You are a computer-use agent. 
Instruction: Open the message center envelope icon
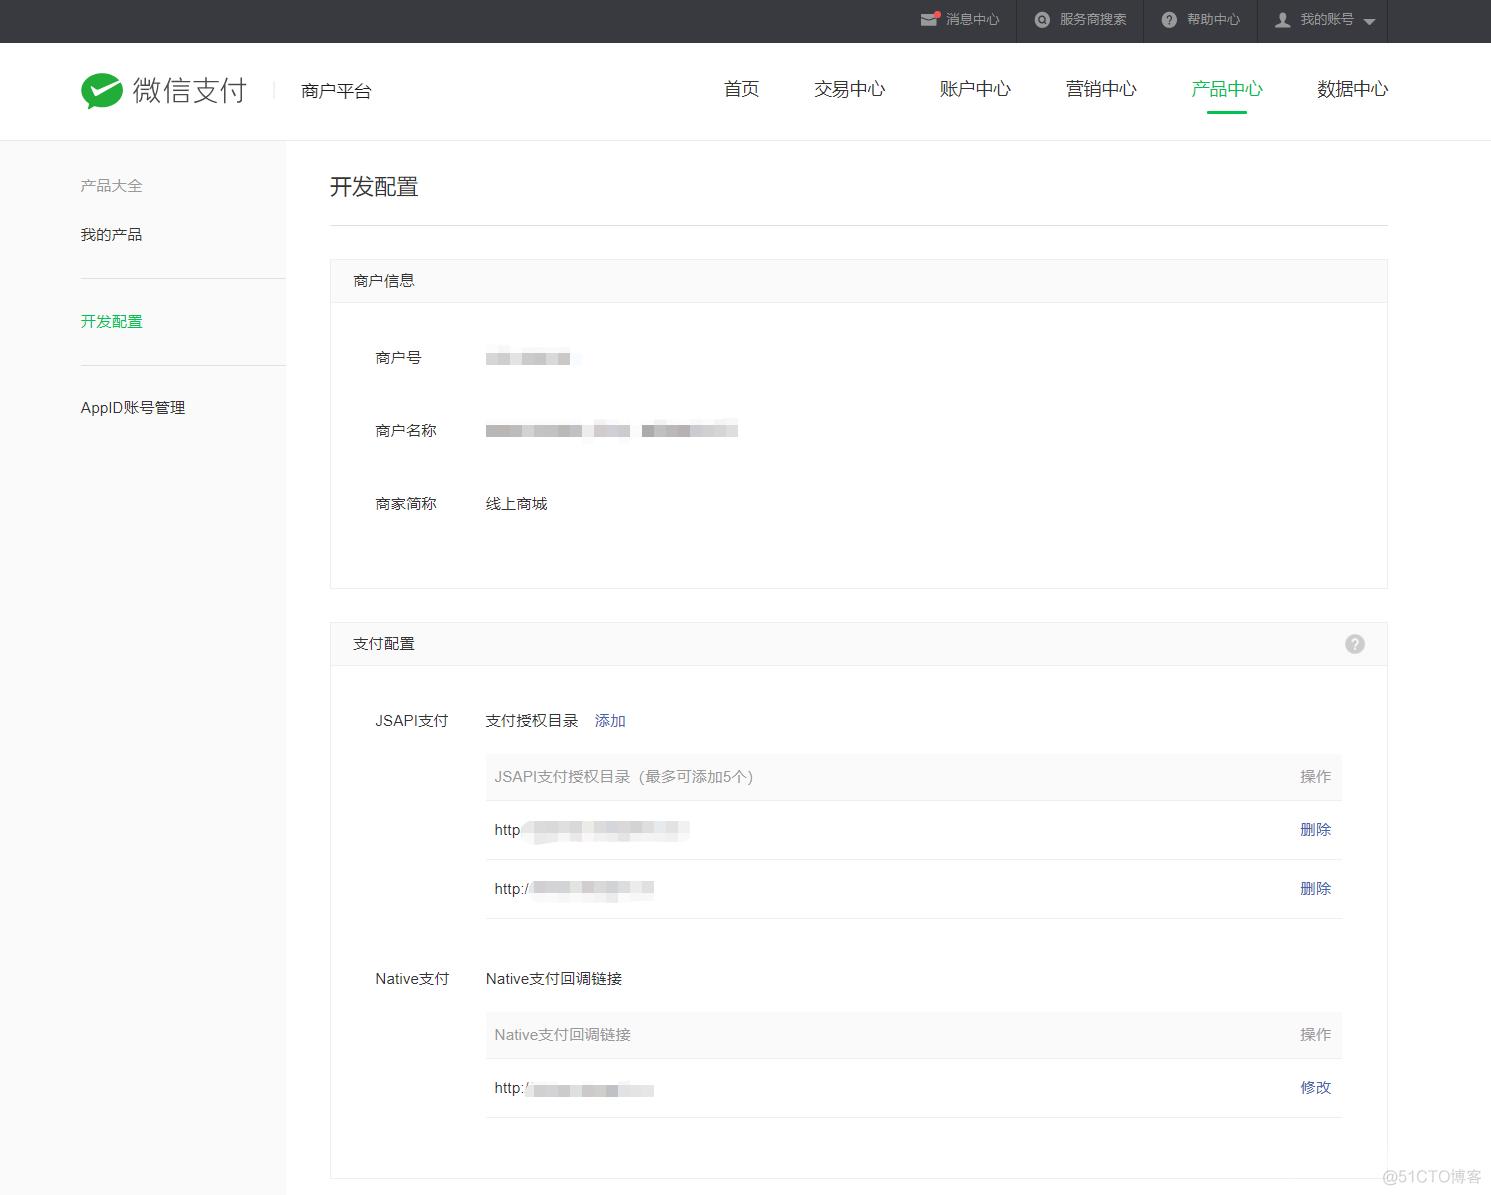point(929,20)
